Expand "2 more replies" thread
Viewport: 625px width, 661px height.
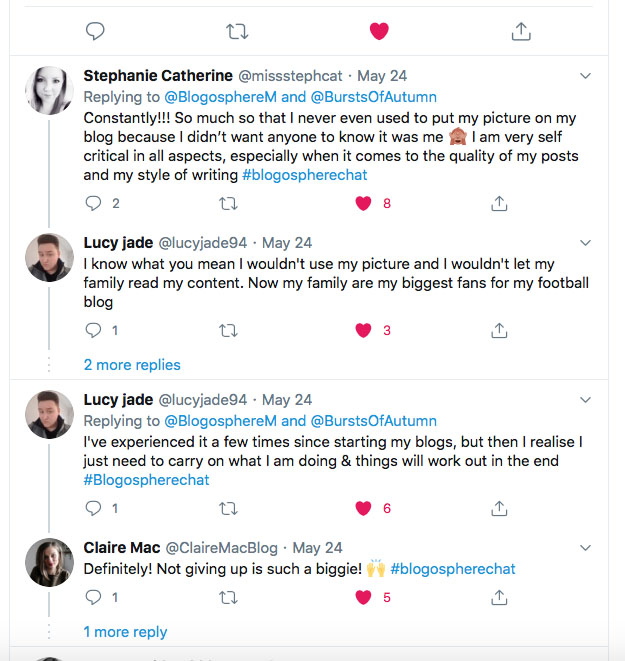pos(132,365)
